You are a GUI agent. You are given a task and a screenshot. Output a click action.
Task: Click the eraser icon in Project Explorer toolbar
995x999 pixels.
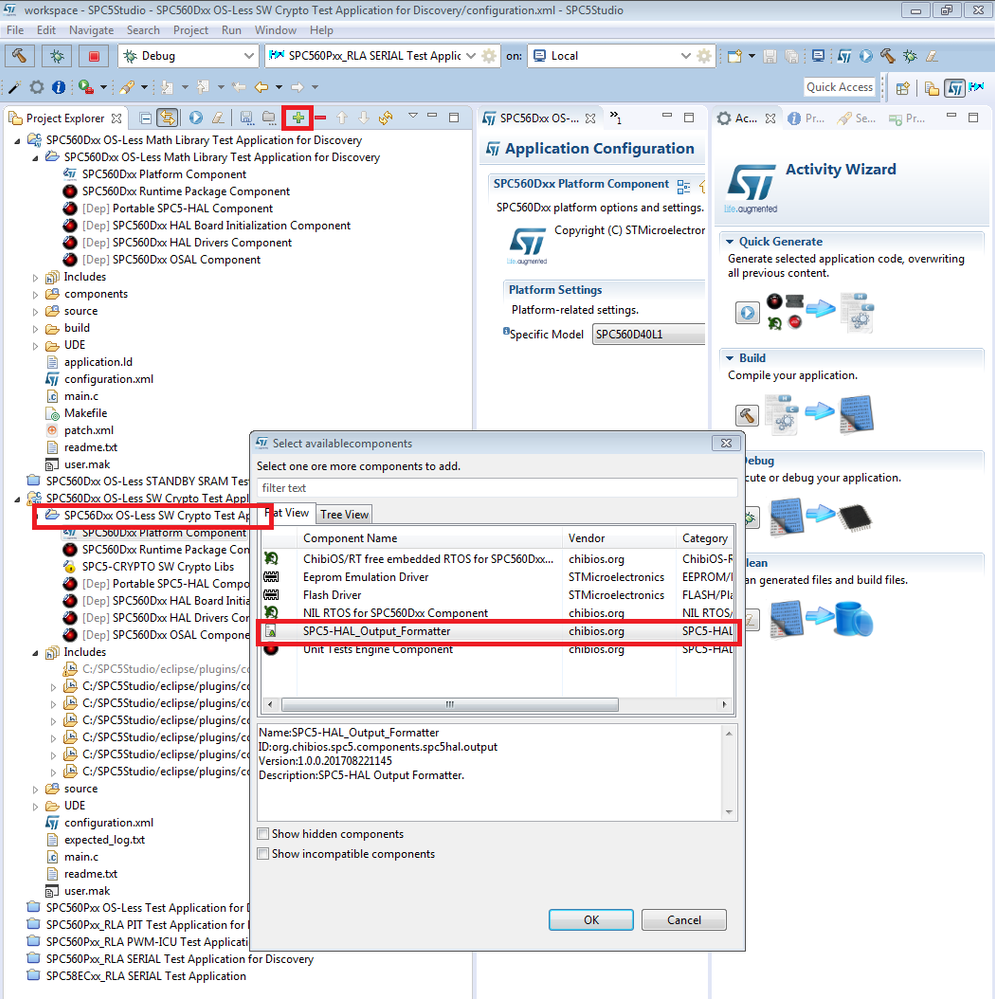click(218, 118)
